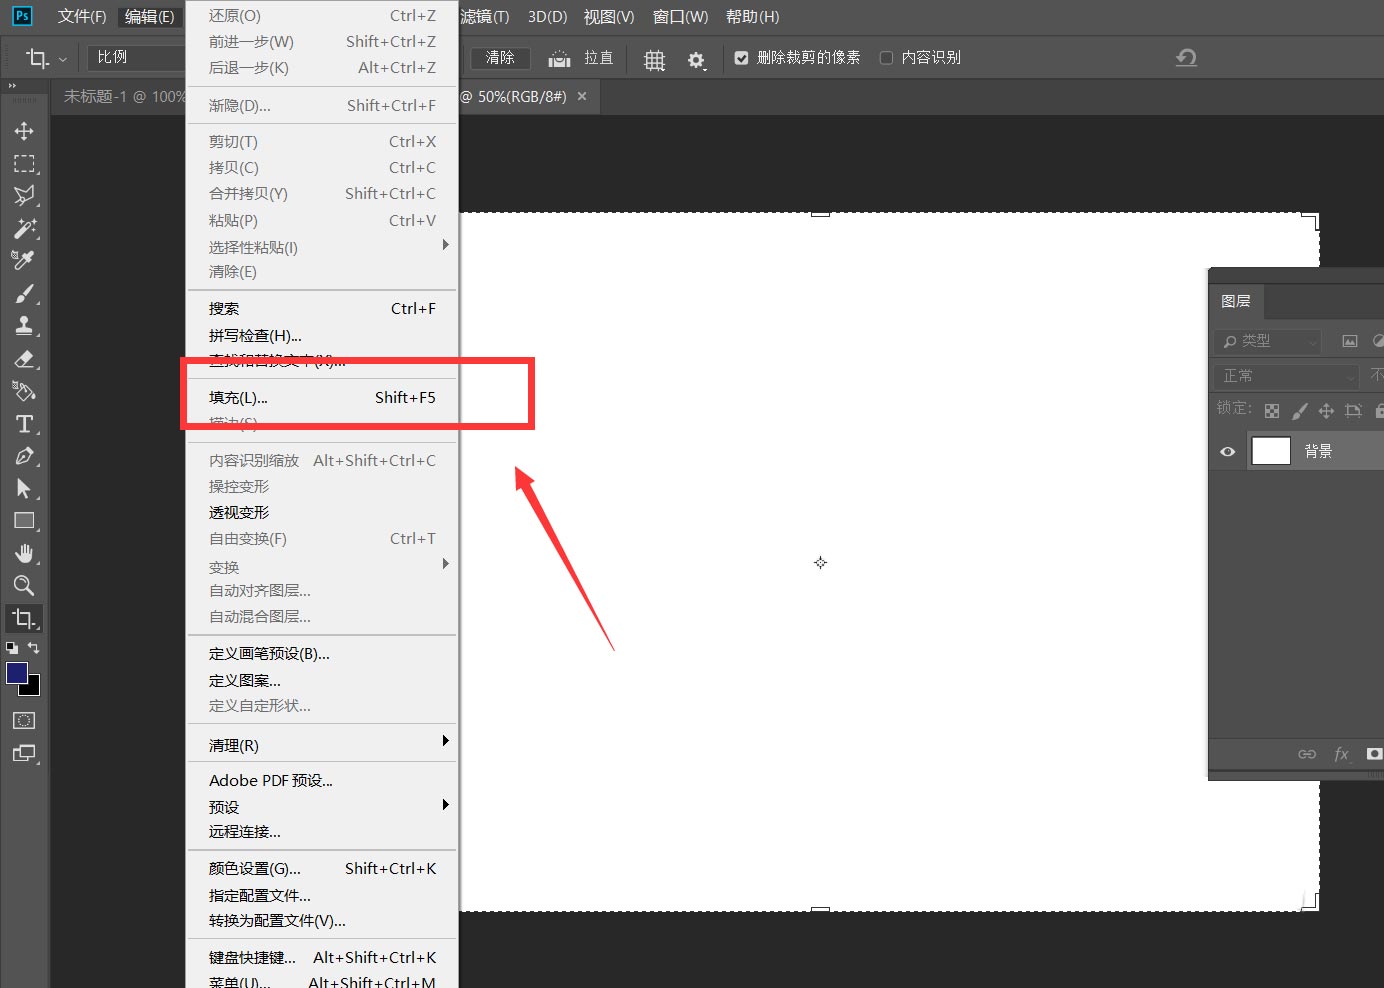Select the Hand tool

click(24, 553)
